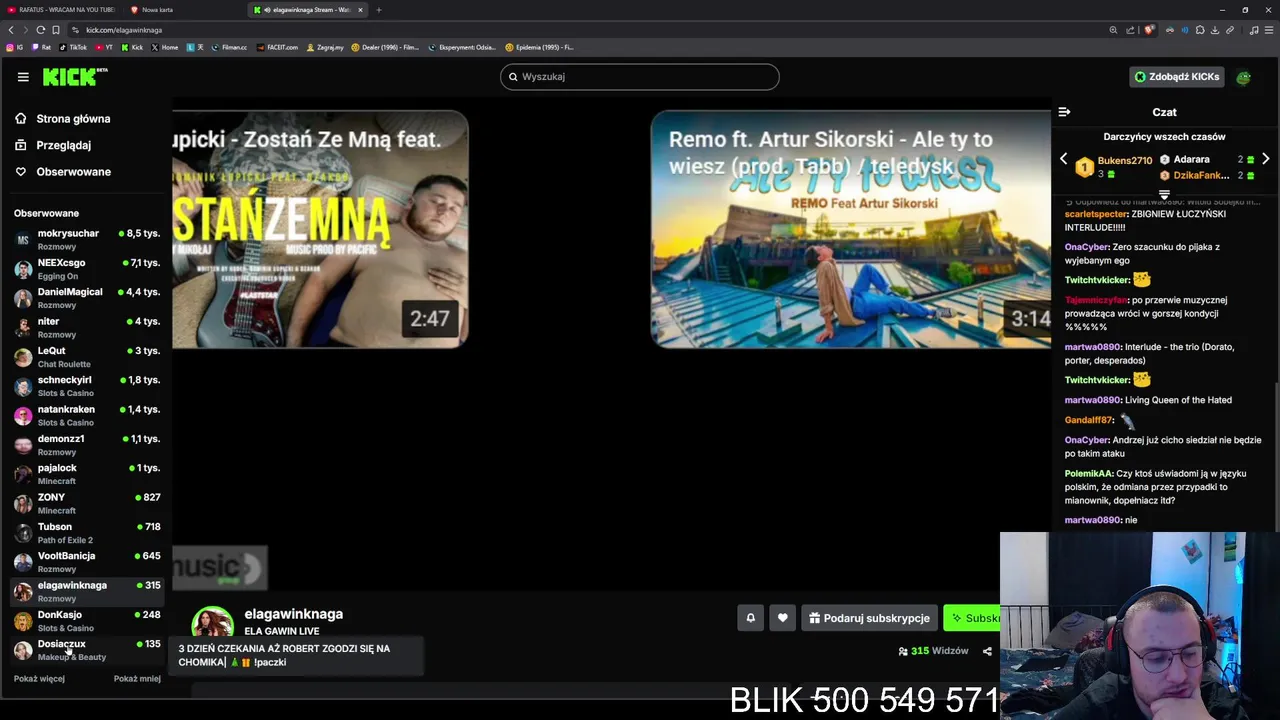Image resolution: width=1280 pixels, height=720 pixels.
Task: Click chat username OnaCyber on Zero szacunku message
Action: pos(1087,247)
